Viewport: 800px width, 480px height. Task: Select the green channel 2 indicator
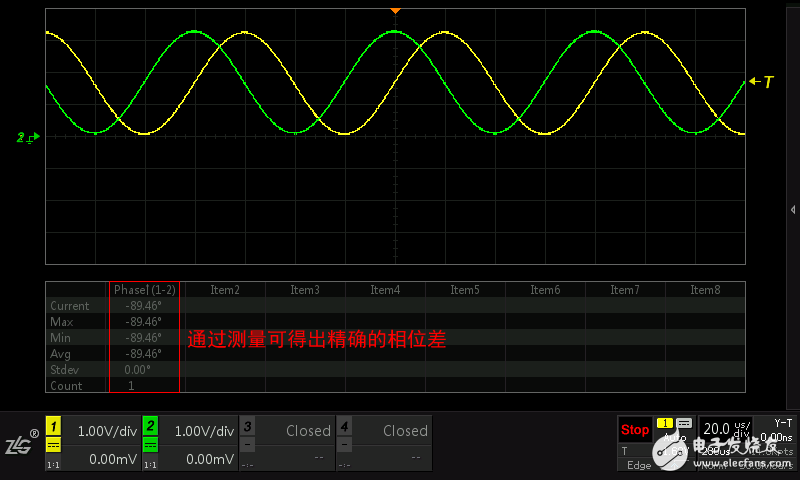(151, 426)
